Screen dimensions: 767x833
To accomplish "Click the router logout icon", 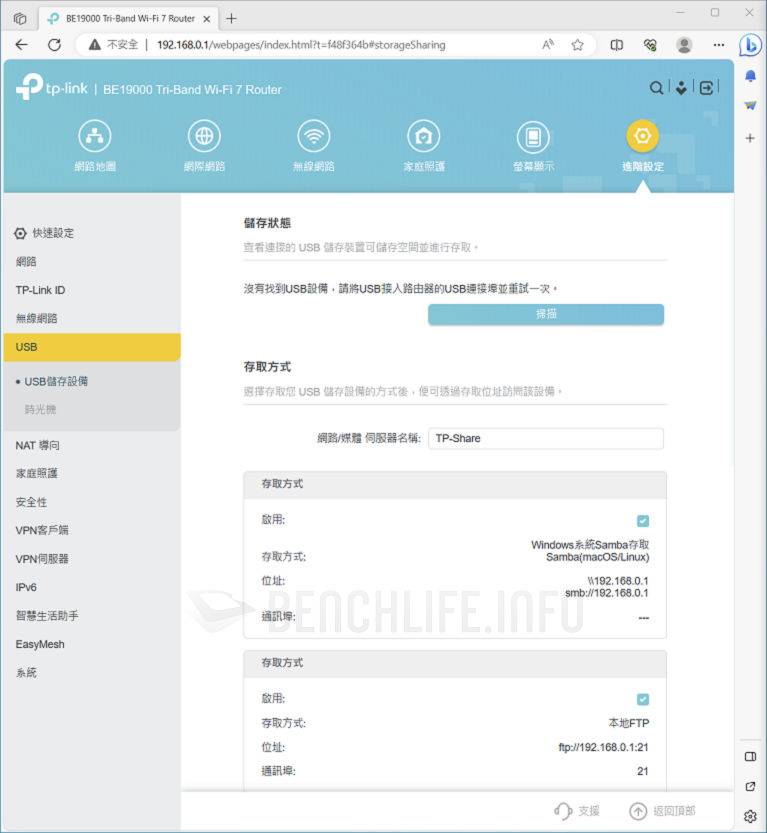I will [x=706, y=88].
